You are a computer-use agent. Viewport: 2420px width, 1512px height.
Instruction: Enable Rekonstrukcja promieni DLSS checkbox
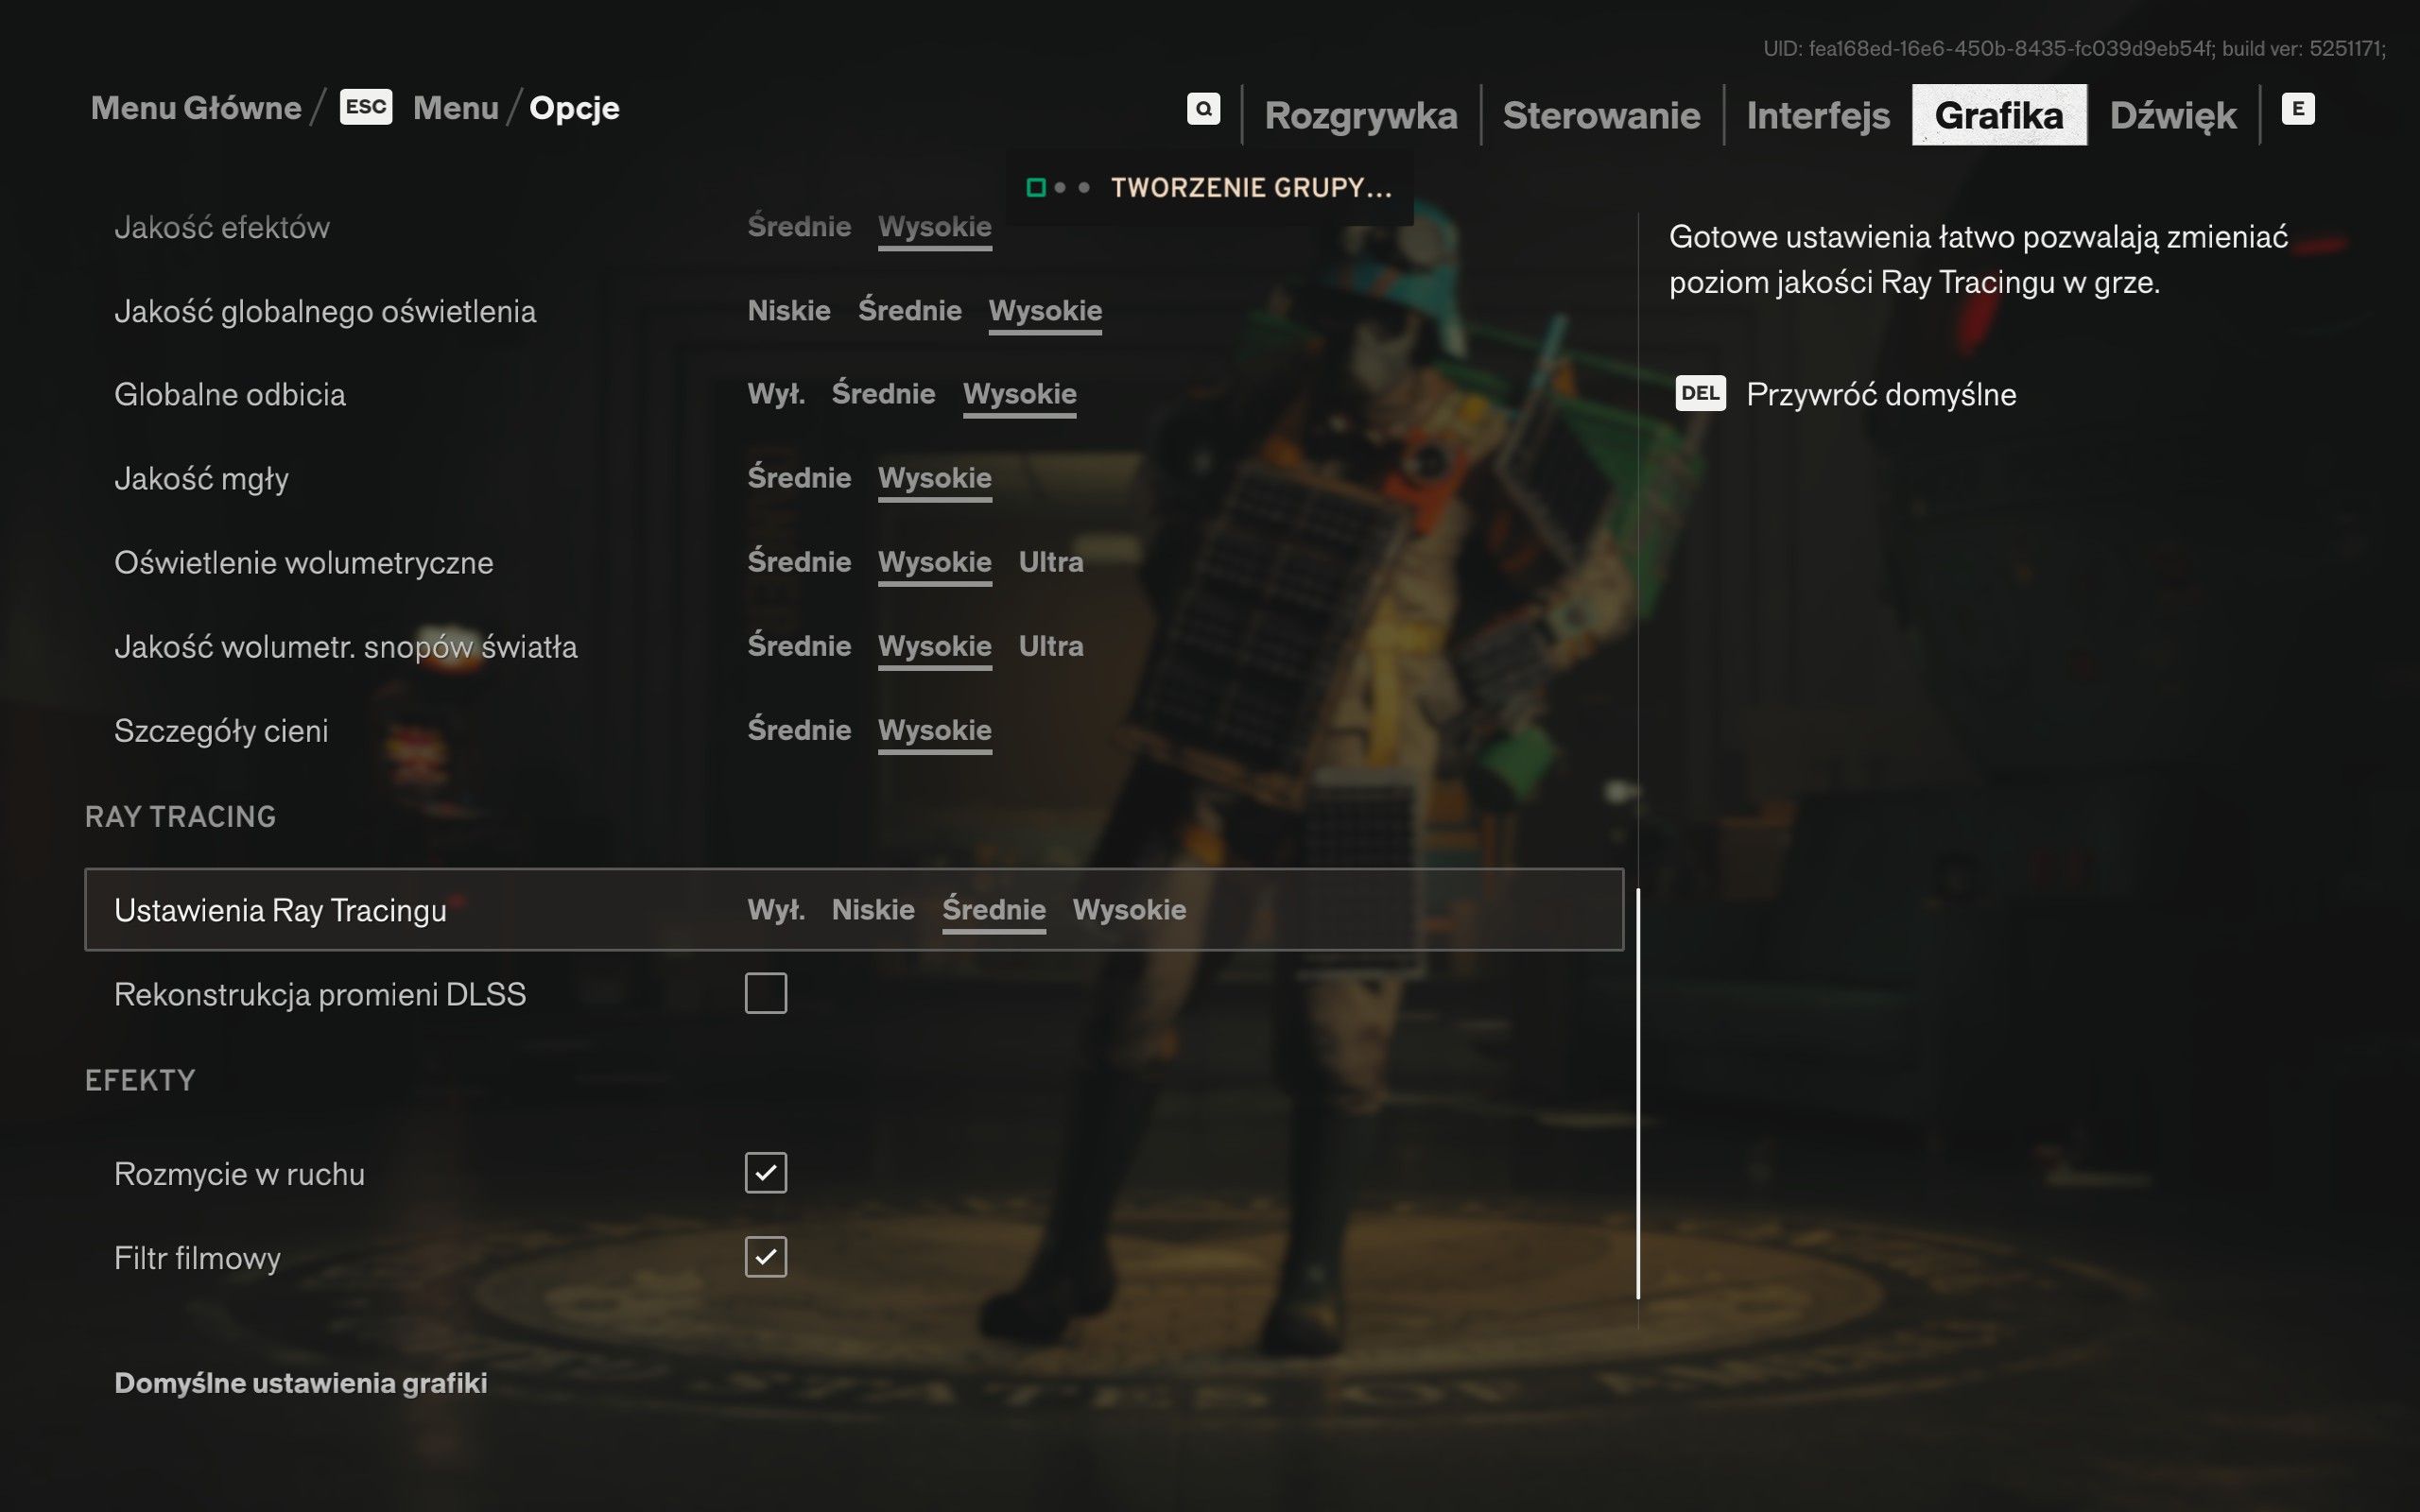[x=765, y=993]
